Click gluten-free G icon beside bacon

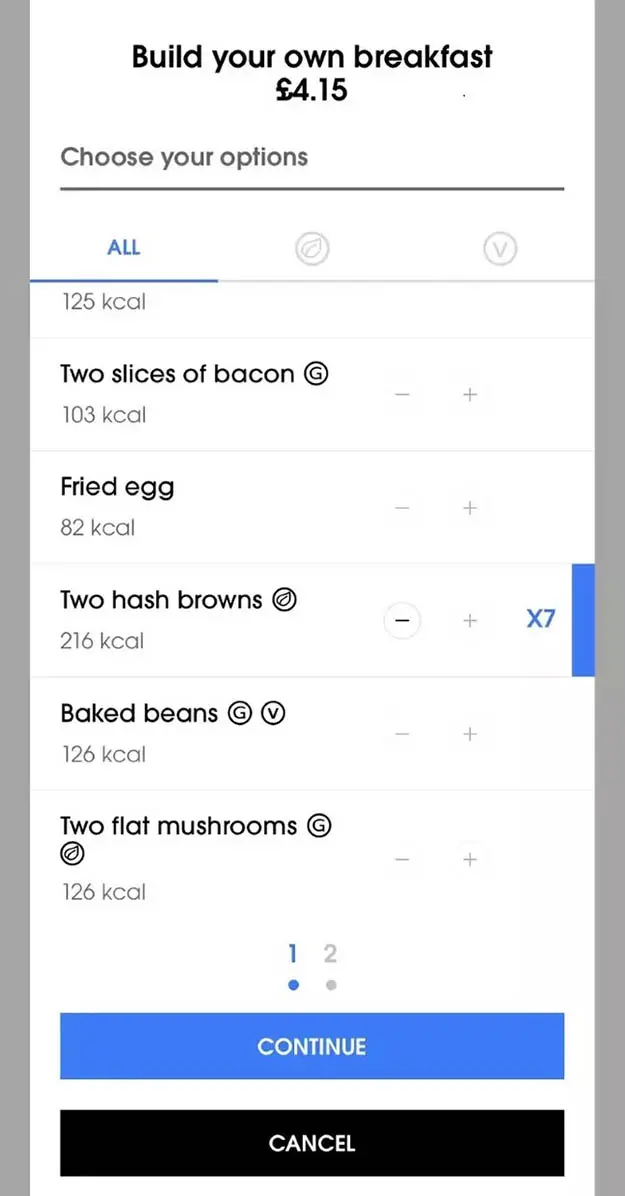coord(316,375)
